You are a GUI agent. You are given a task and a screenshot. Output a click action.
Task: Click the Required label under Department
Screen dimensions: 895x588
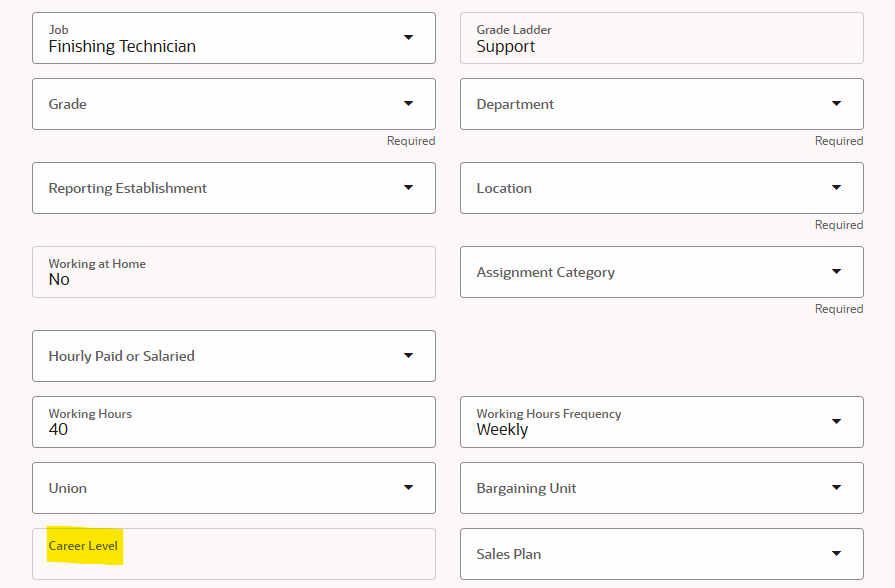(x=839, y=140)
